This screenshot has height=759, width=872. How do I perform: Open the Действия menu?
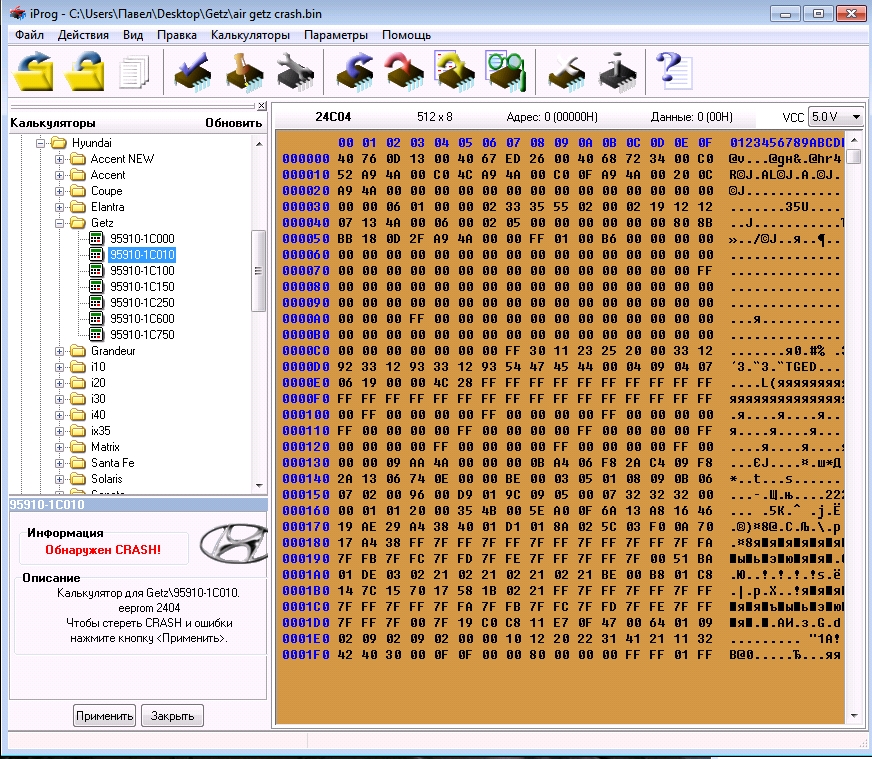tap(83, 35)
